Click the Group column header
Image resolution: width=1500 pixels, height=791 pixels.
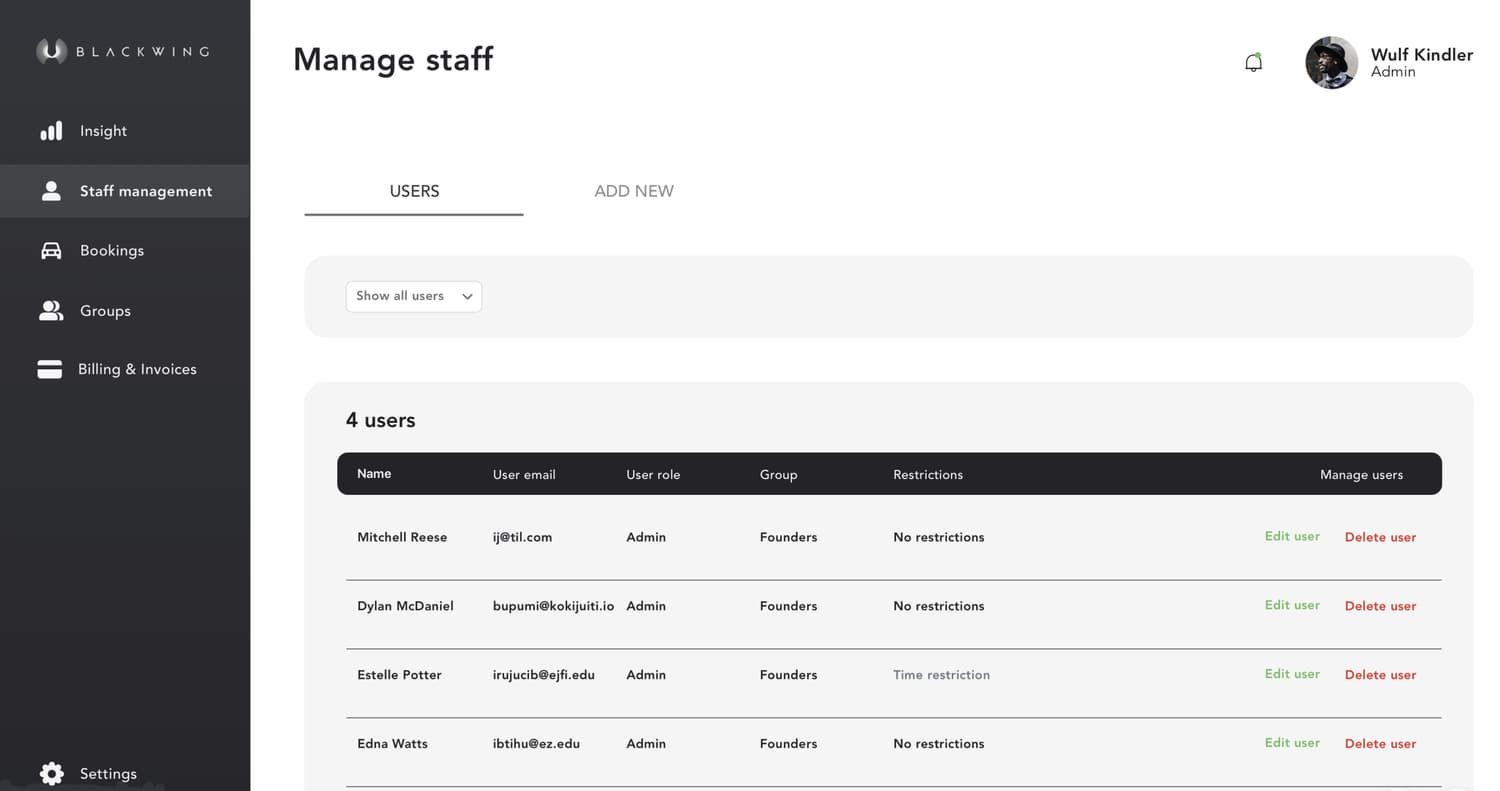[x=778, y=474]
